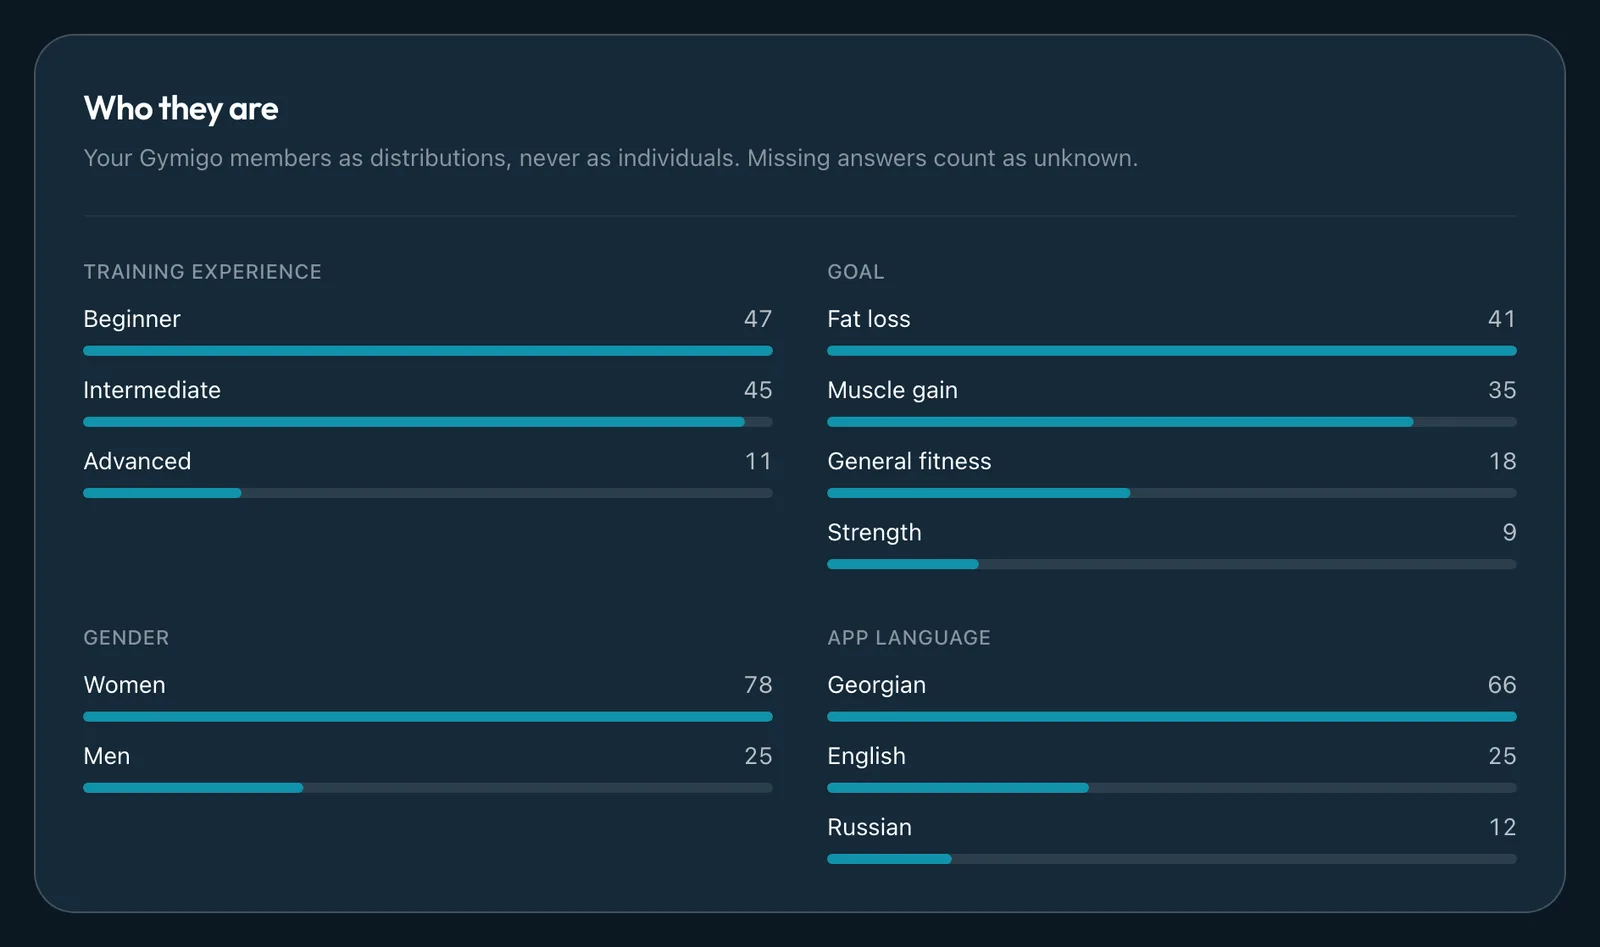Click the "Who they are" heading
This screenshot has width=1600, height=947.
[181, 108]
